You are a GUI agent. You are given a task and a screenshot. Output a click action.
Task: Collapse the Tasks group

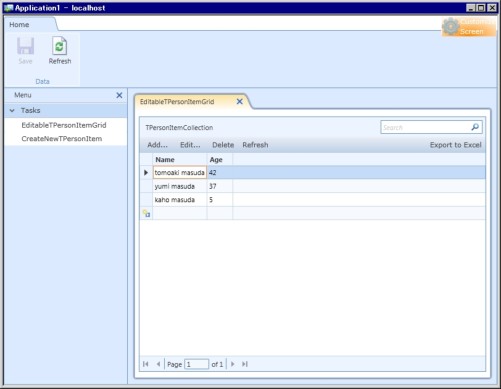pyautogui.click(x=12, y=110)
